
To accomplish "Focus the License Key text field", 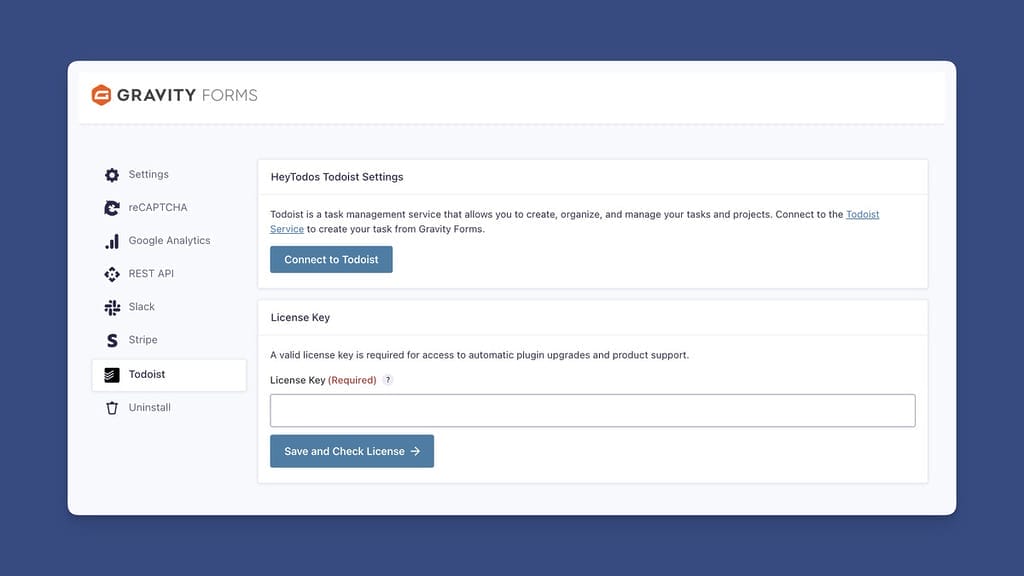I will coord(592,411).
